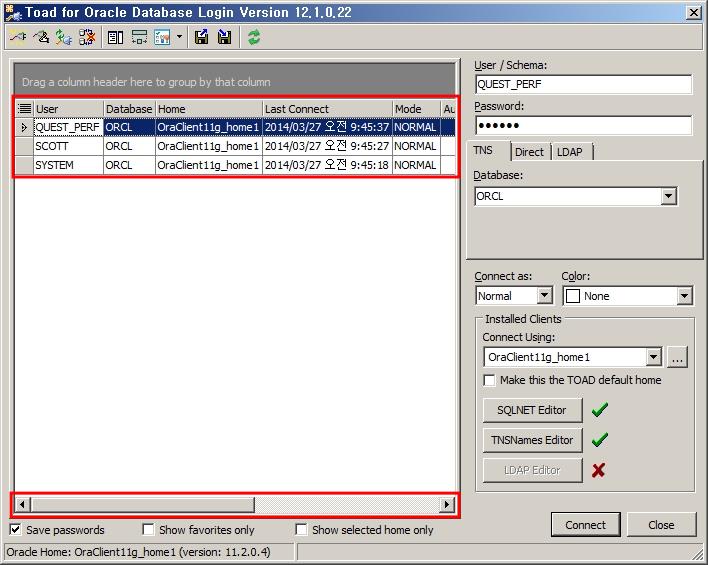Viewport: 708px width, 565px height.
Task: Uncheck the Save passwords checkbox
Action: coord(16,530)
